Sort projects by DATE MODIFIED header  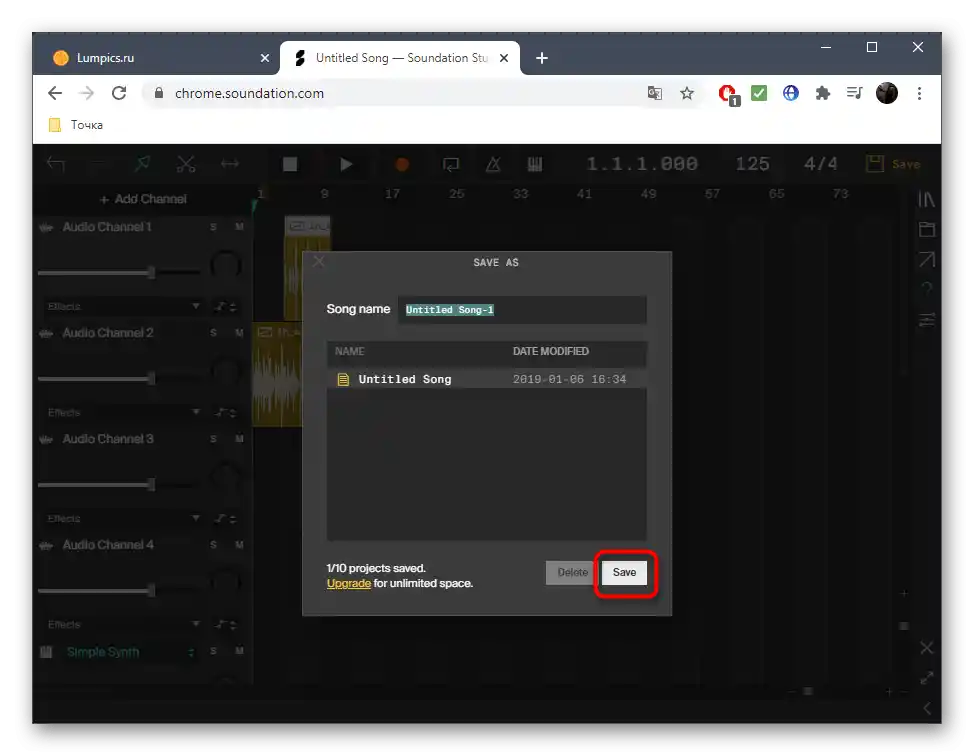pos(550,351)
